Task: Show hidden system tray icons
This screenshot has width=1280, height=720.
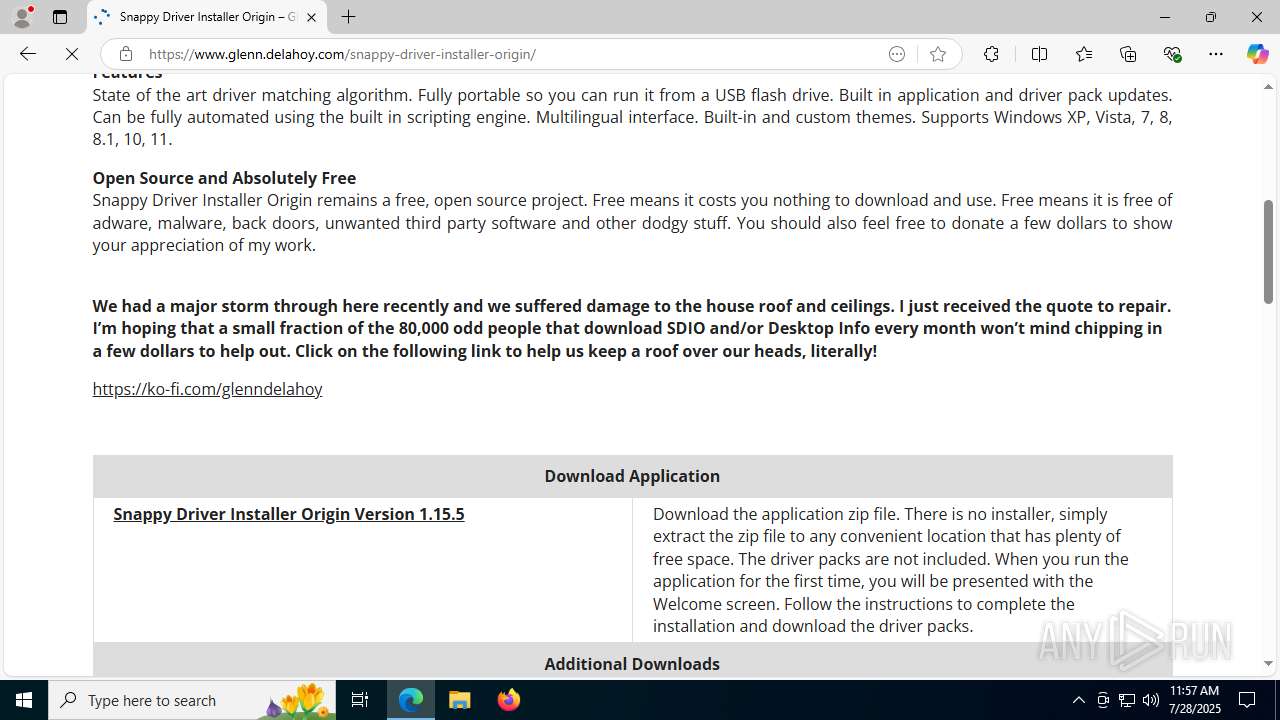Action: click(x=1078, y=700)
